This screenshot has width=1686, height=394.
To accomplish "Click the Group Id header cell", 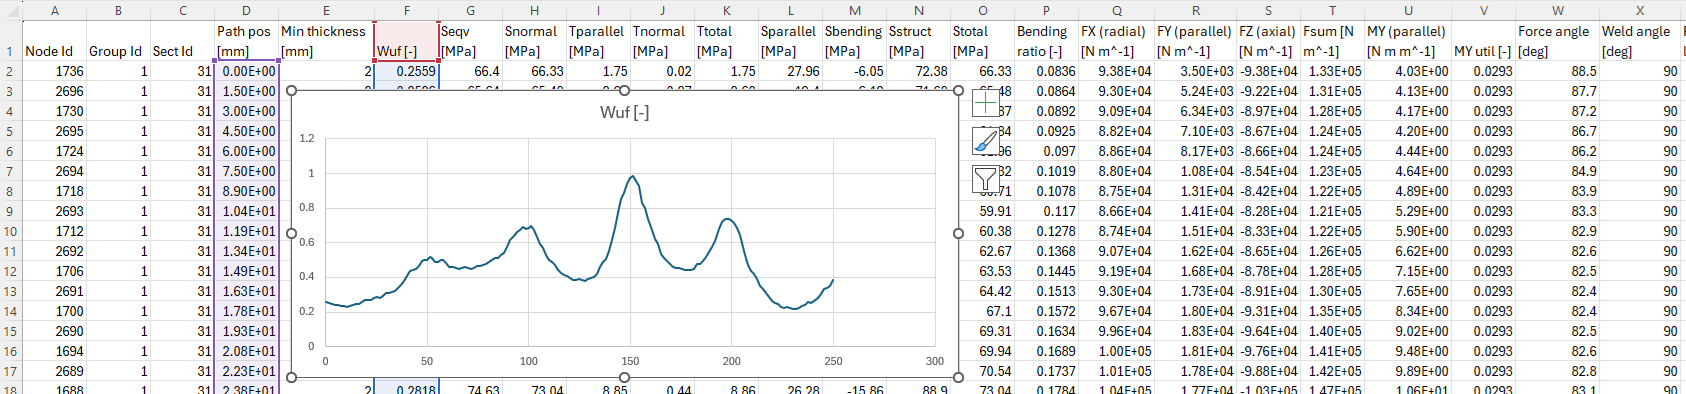I will tap(119, 41).
